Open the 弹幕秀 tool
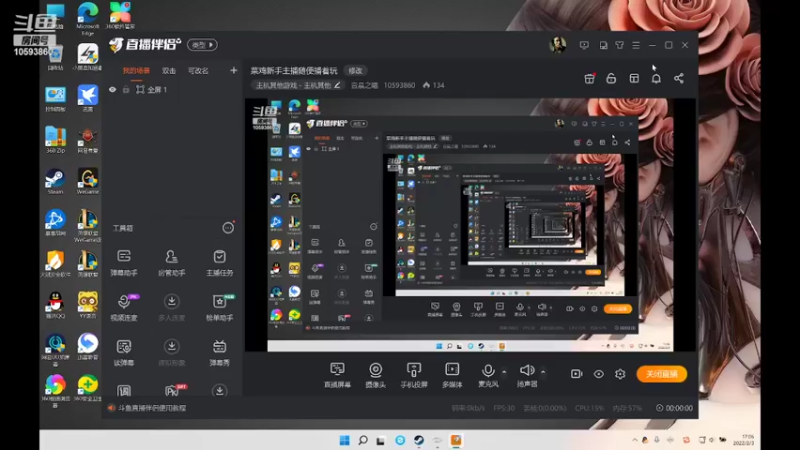The height and width of the screenshot is (450, 800). [x=219, y=353]
